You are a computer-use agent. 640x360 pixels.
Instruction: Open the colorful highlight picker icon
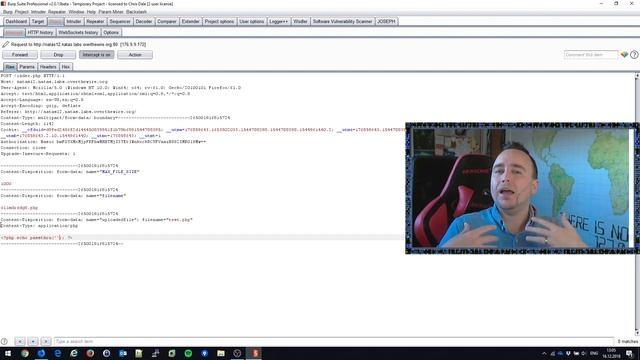pyautogui.click(x=624, y=55)
